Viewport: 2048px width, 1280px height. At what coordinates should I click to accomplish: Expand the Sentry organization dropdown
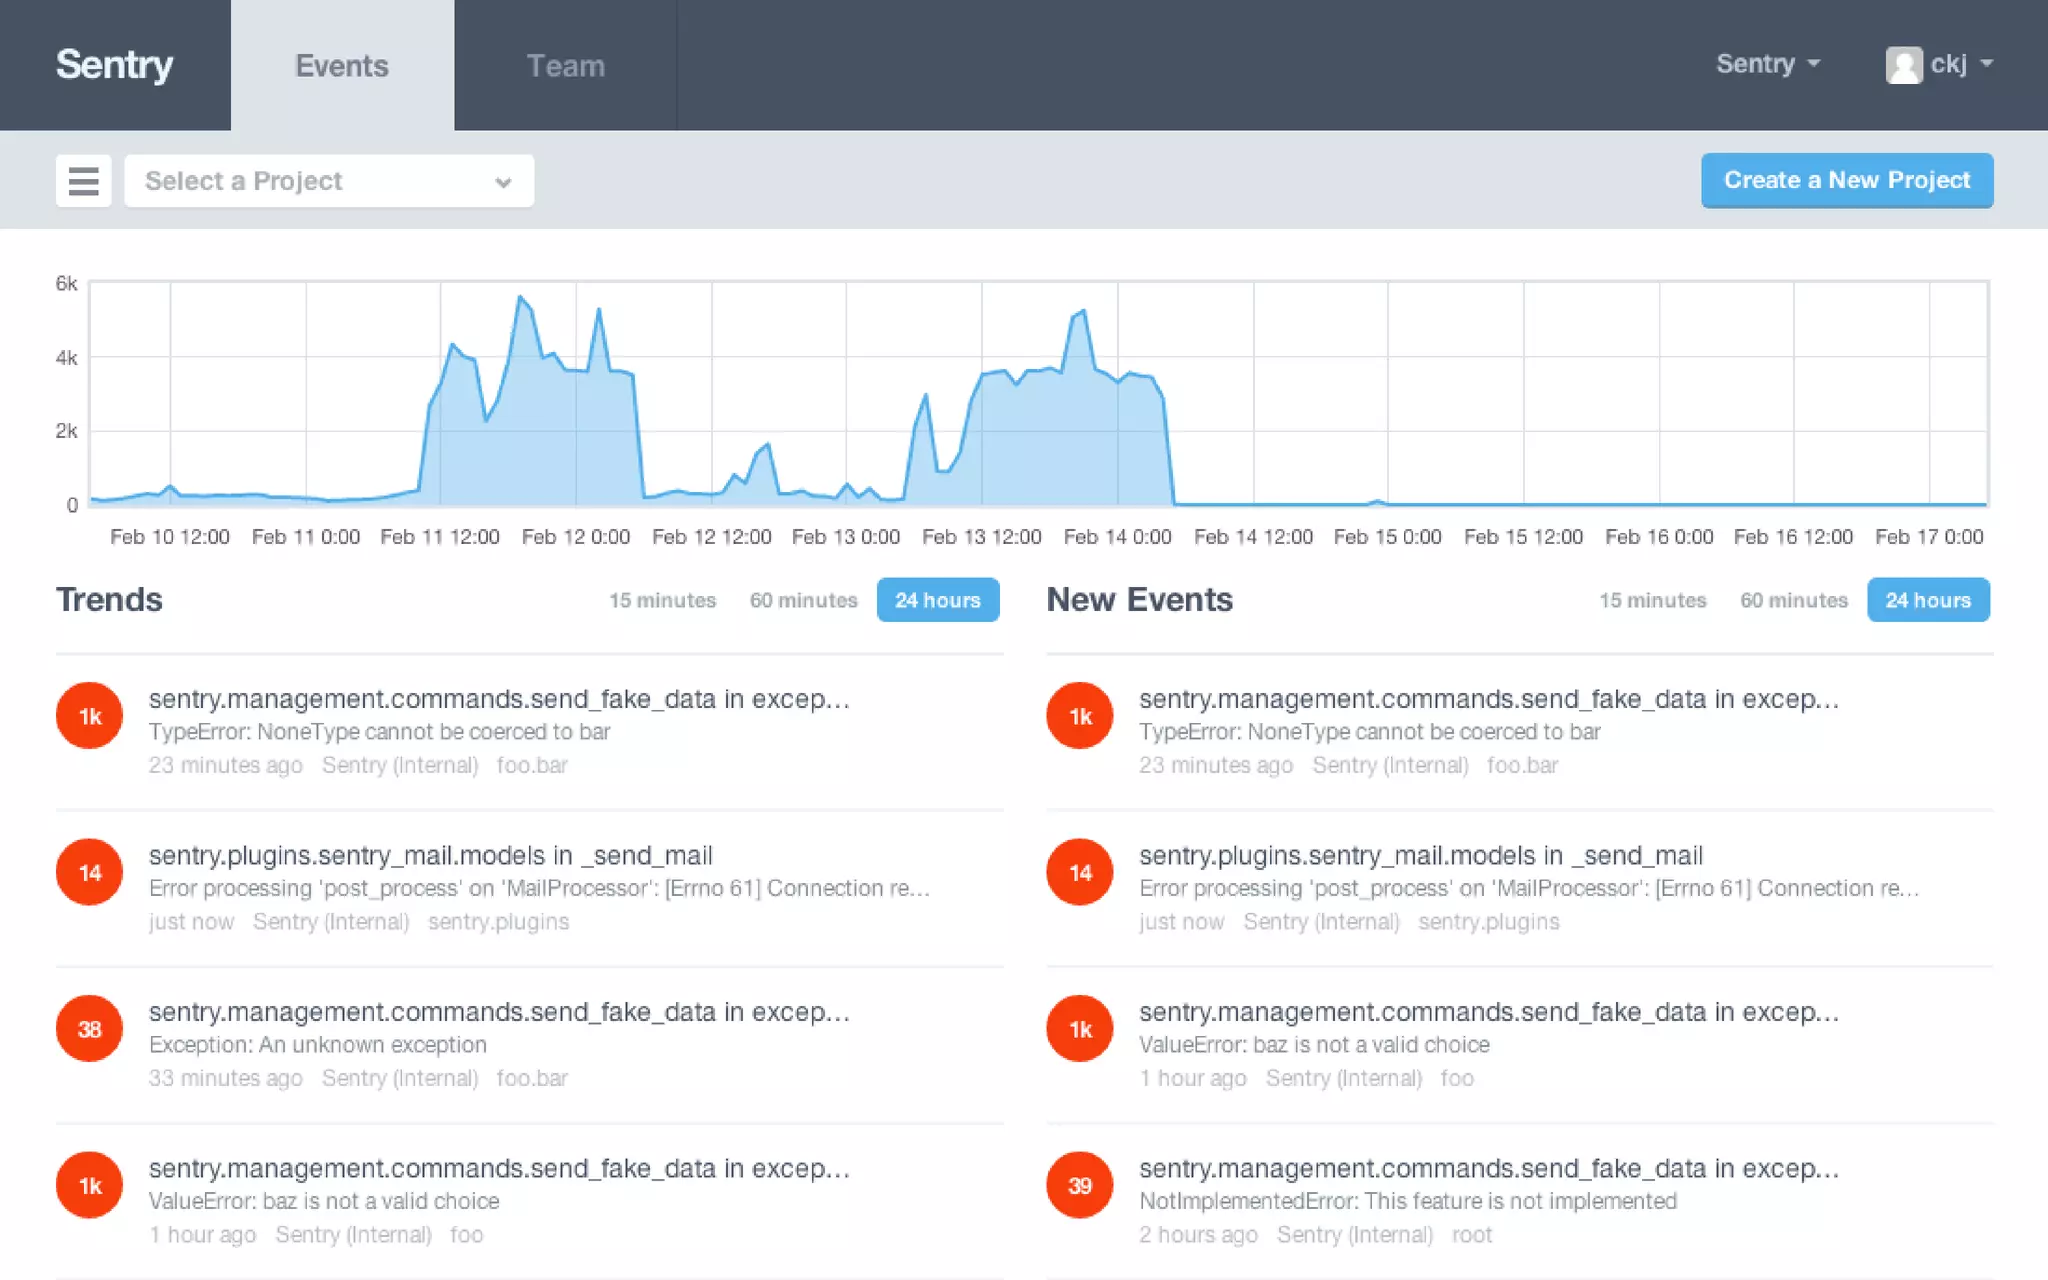tap(1767, 64)
